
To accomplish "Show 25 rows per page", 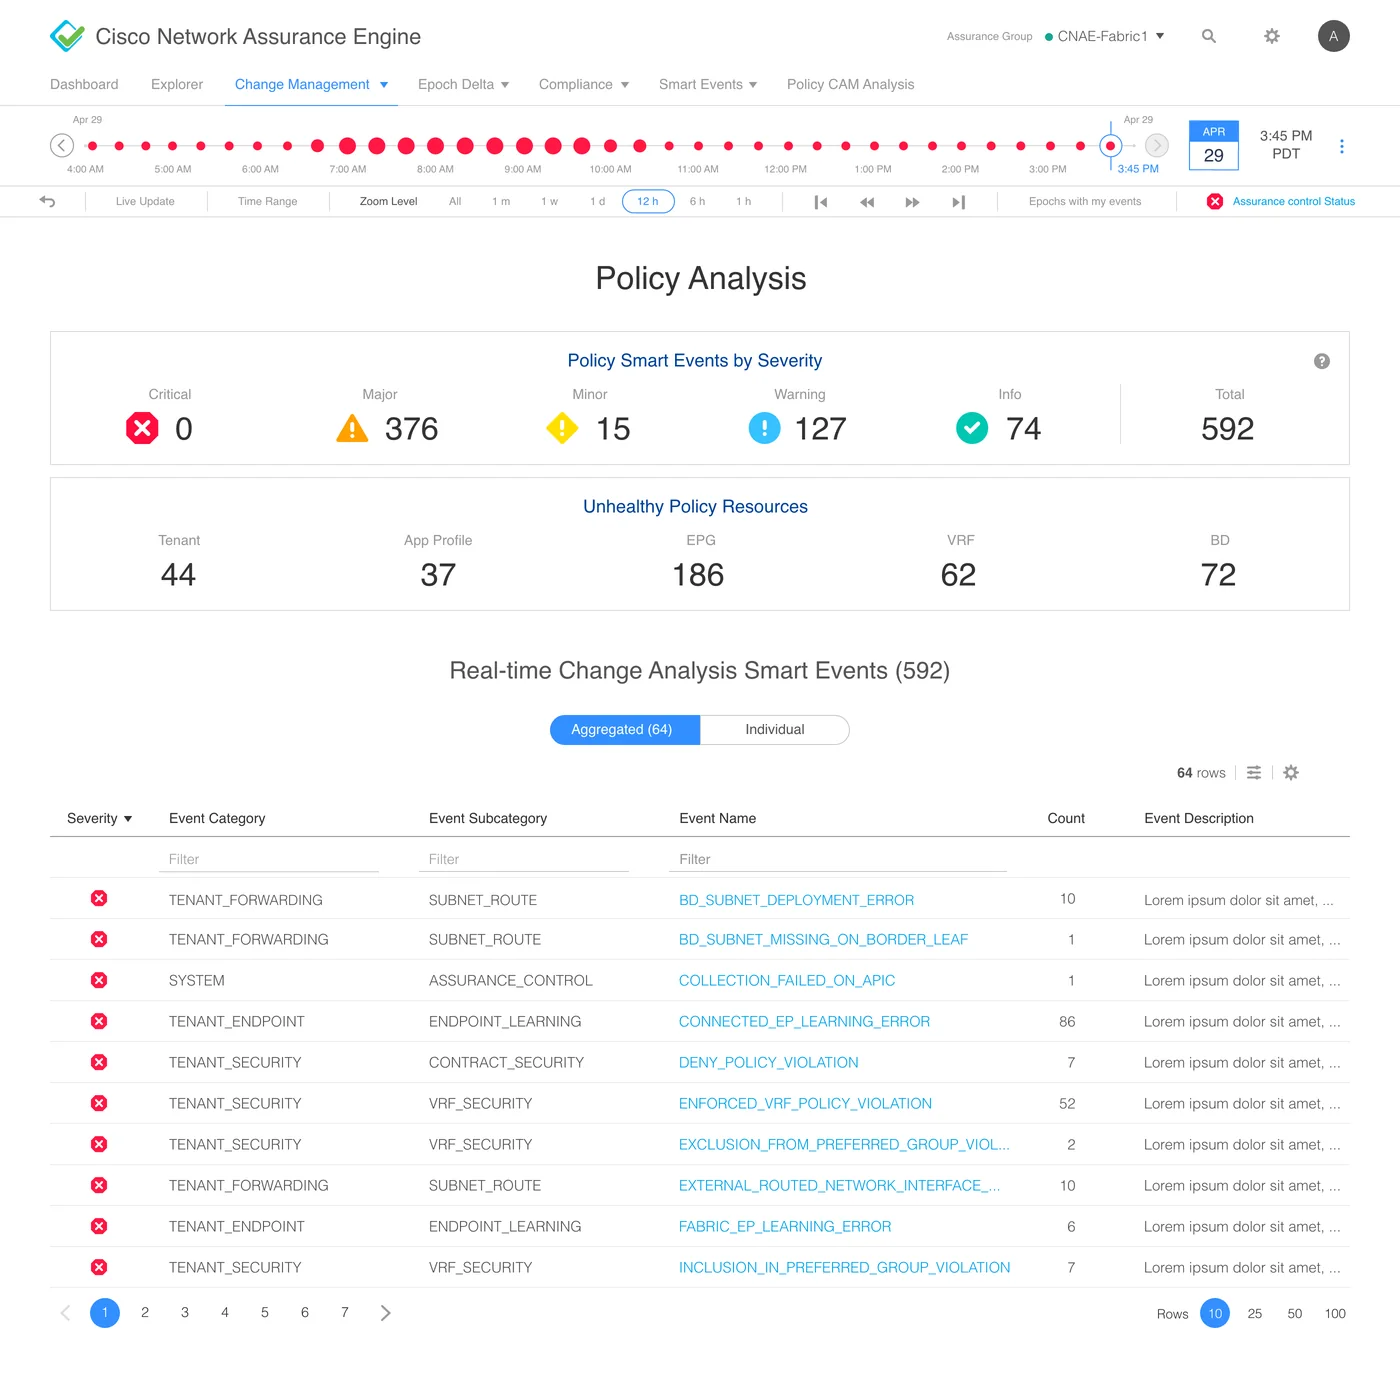I will click(x=1255, y=1313).
